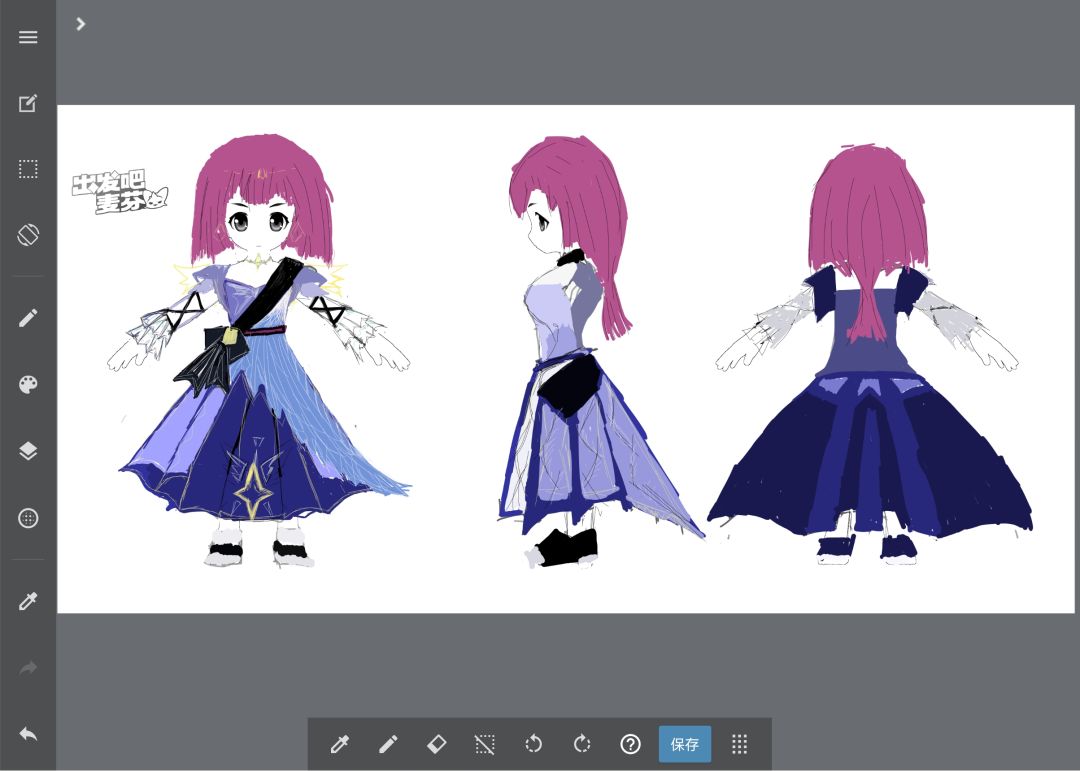The height and width of the screenshot is (771, 1080).
Task: Toggle deselect selection icon in bottom toolbar
Action: coord(485,744)
